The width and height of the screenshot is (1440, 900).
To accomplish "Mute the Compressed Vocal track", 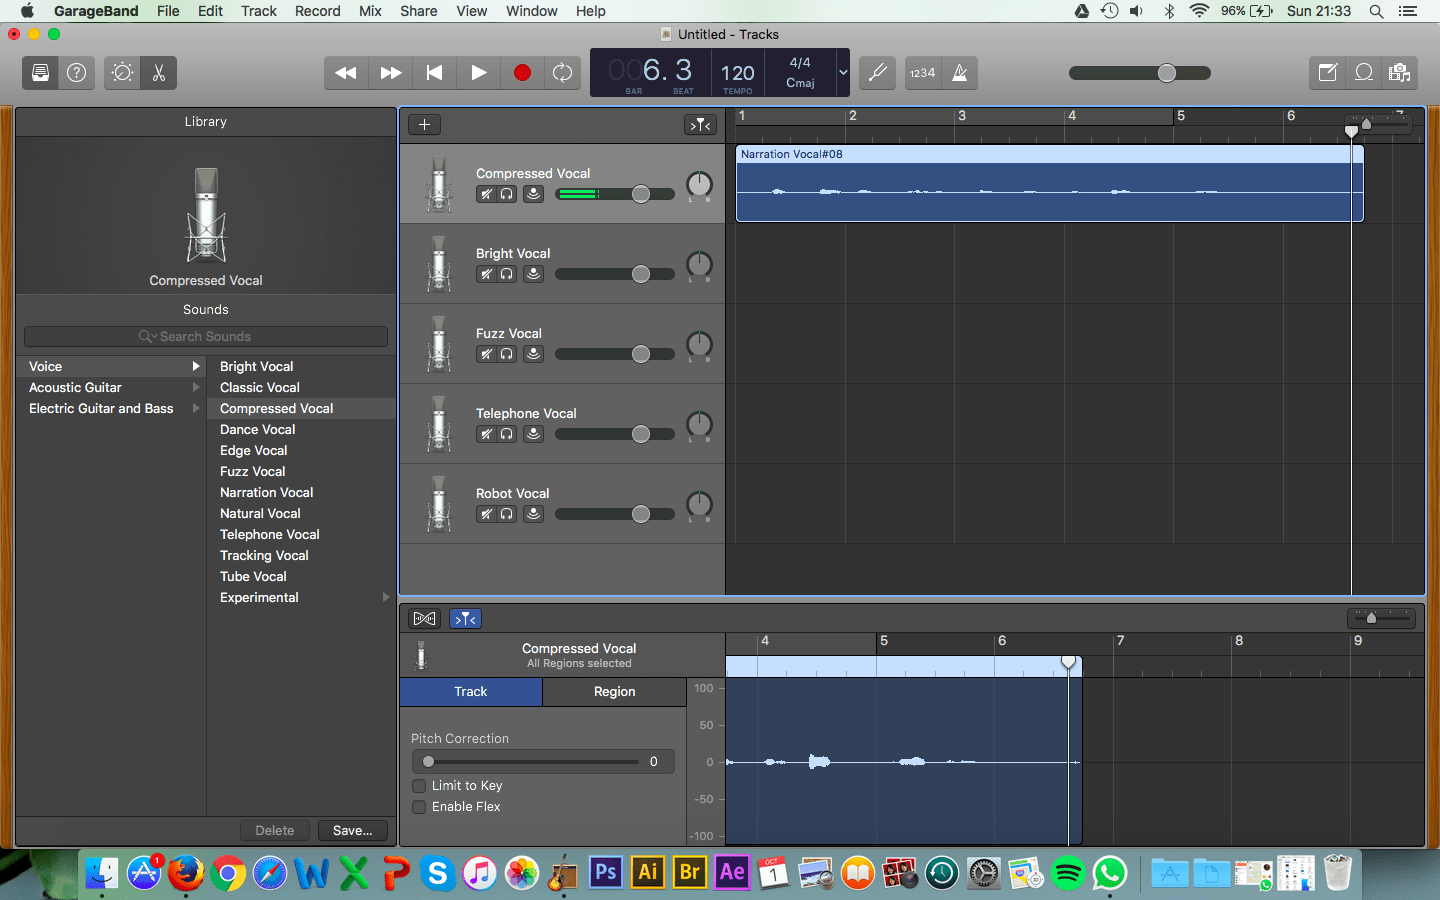I will coord(486,194).
